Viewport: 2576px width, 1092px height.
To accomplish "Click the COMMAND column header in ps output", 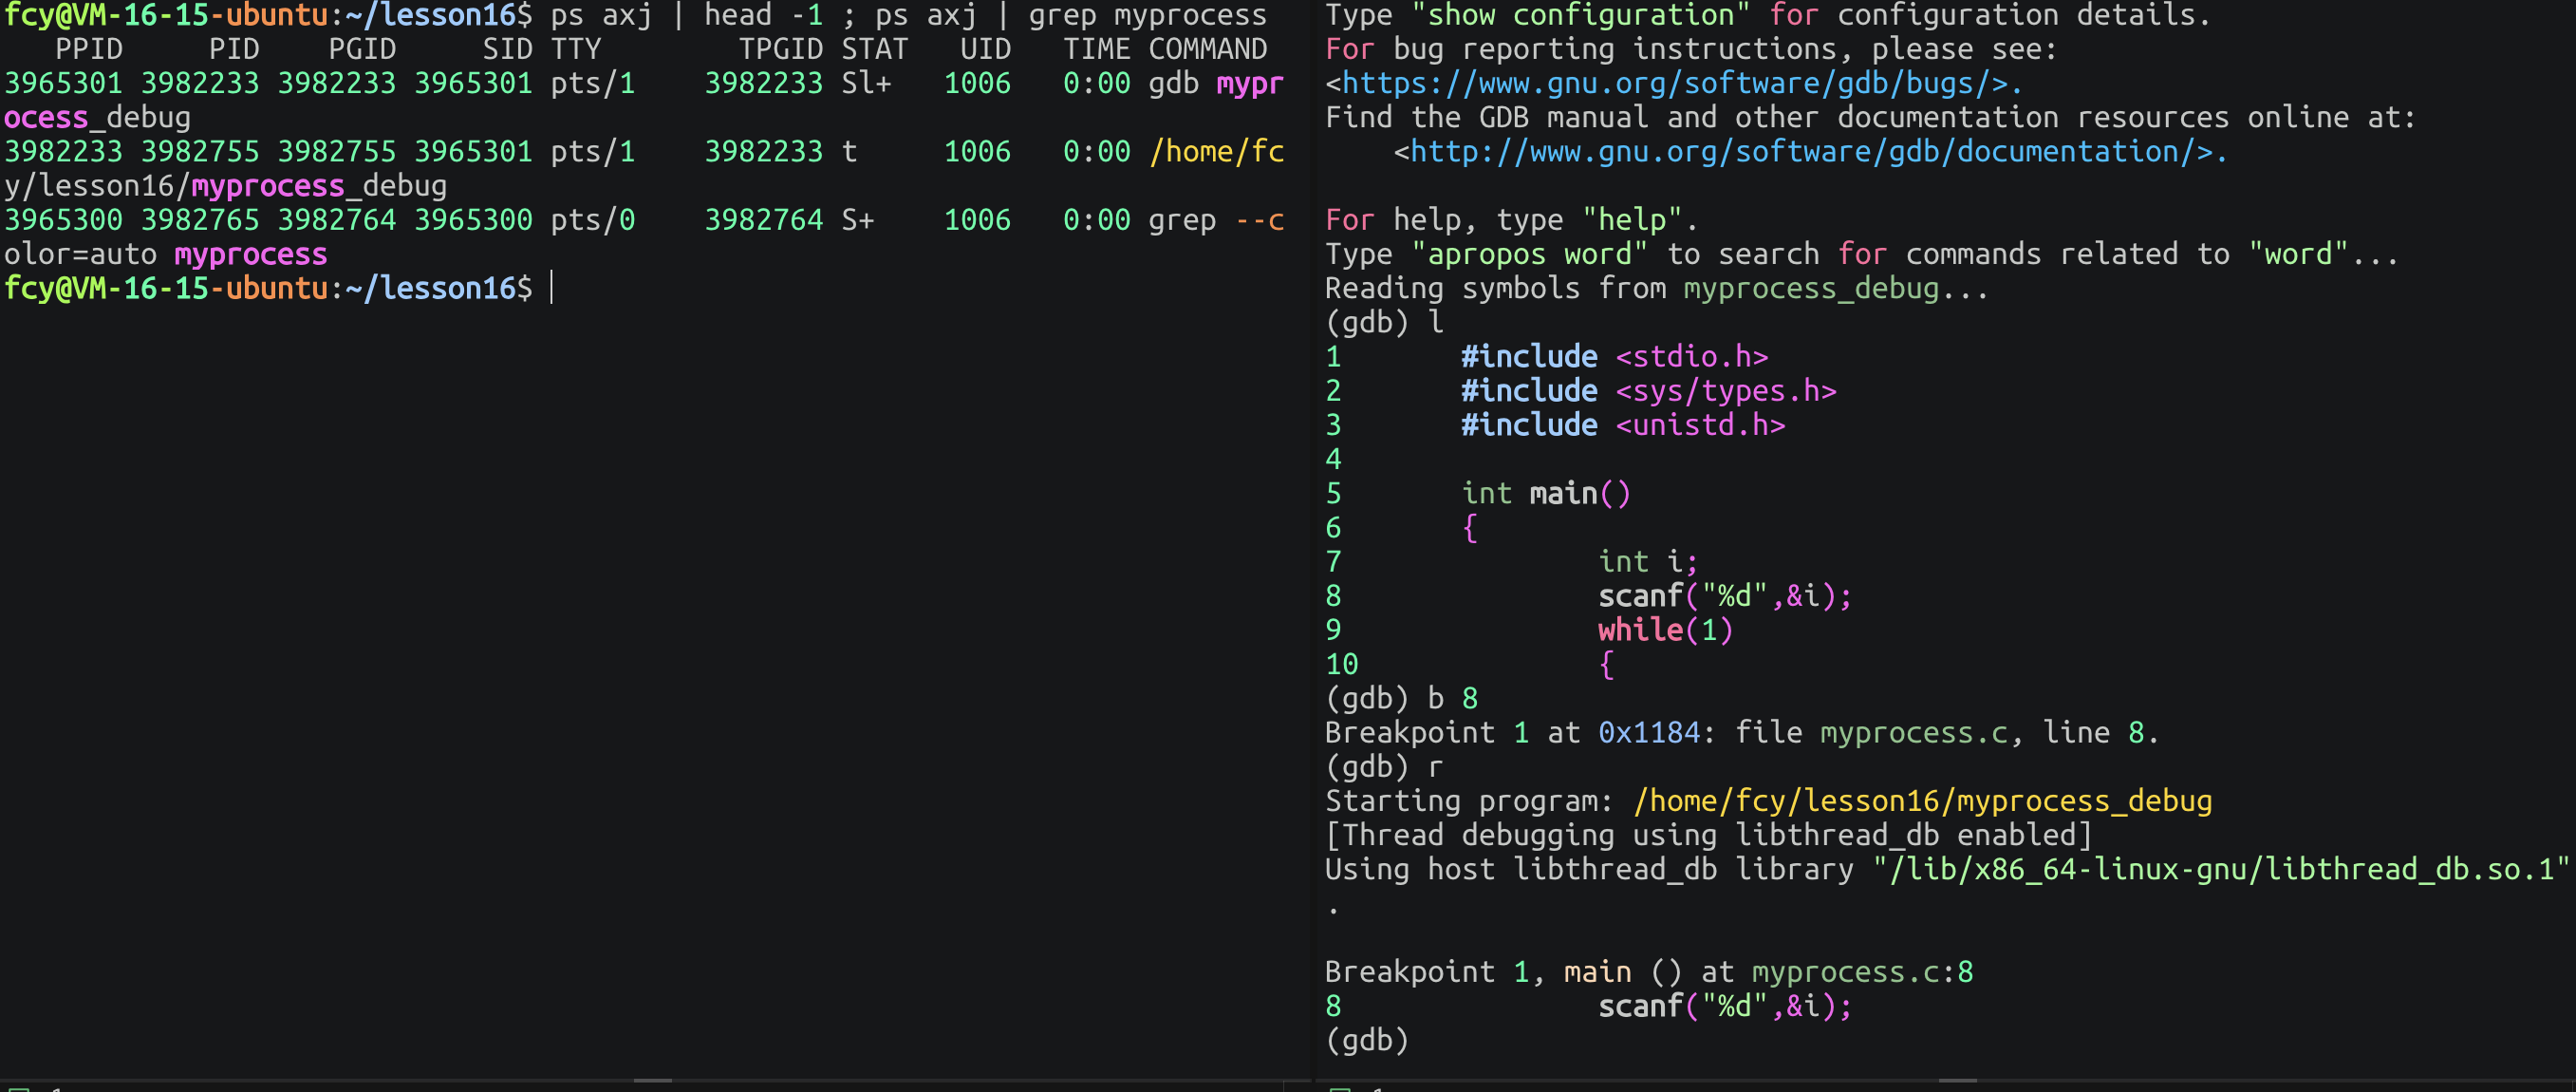I will [1207, 49].
